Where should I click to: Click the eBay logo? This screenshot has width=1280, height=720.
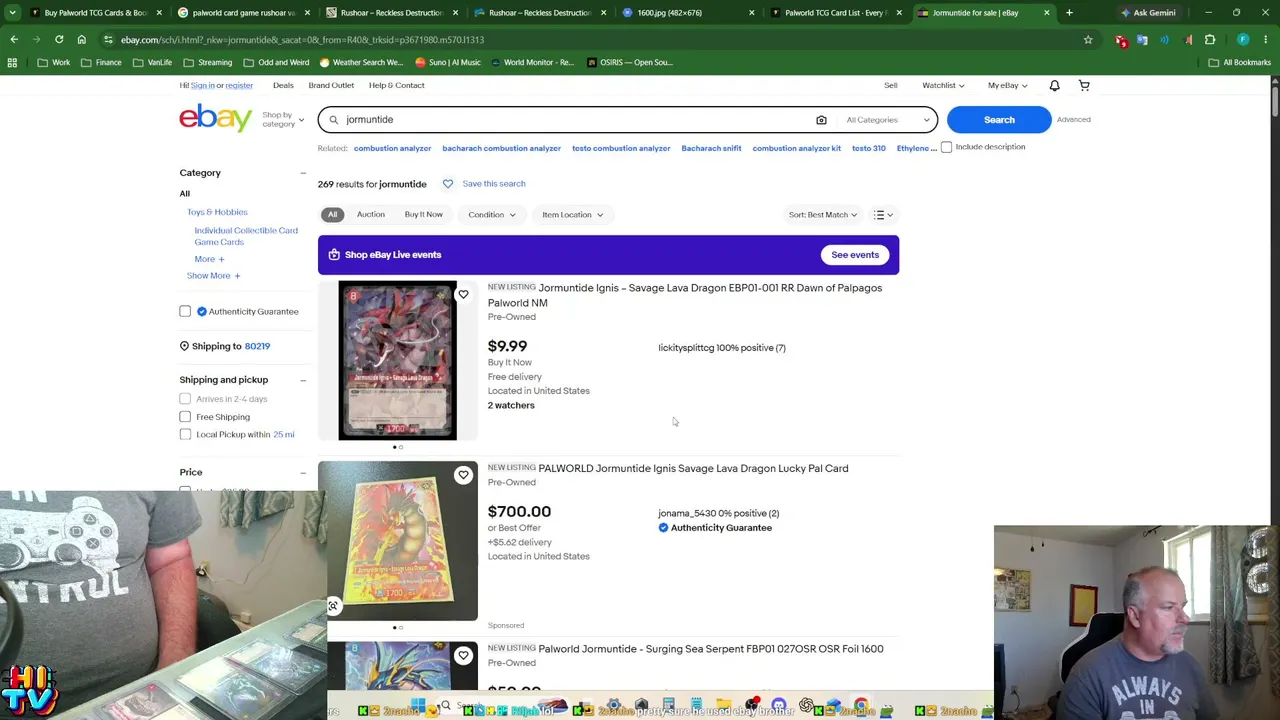(216, 118)
